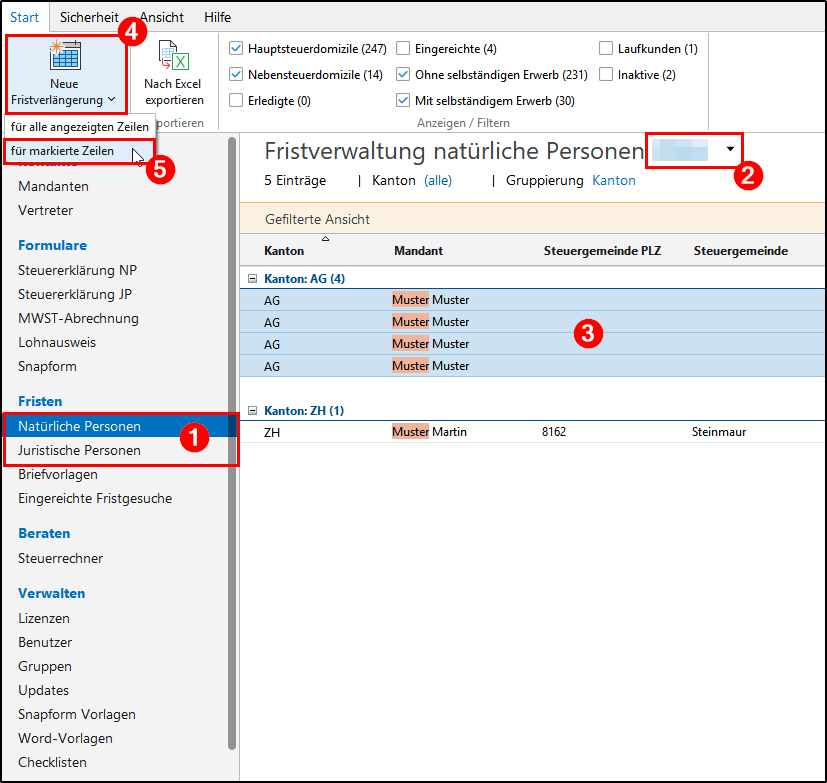Toggle the Hauptsteuerdomizile checkbox

pyautogui.click(x=236, y=49)
